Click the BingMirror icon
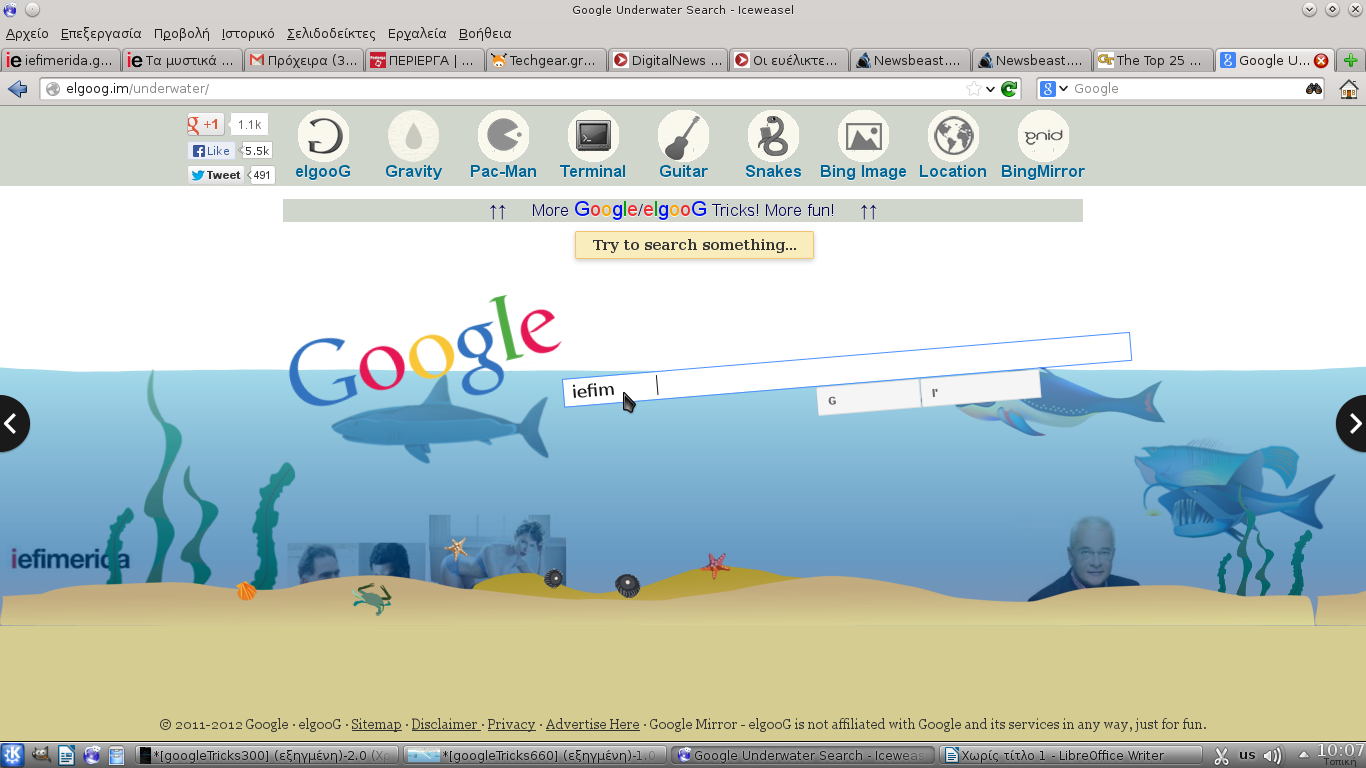 coord(1042,136)
